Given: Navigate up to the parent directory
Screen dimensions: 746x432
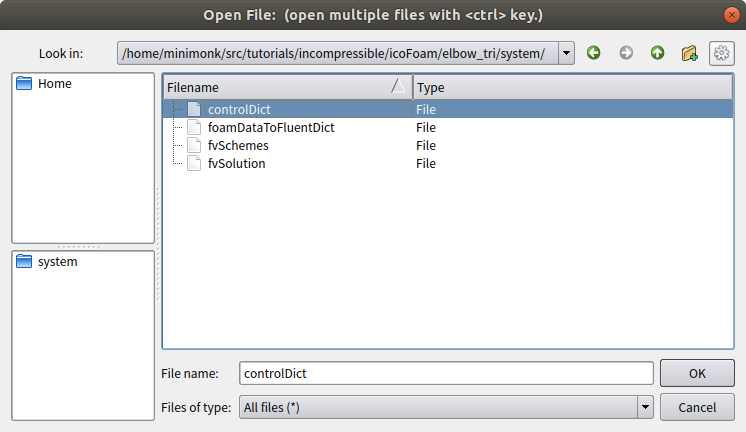Looking at the screenshot, I should pyautogui.click(x=658, y=53).
